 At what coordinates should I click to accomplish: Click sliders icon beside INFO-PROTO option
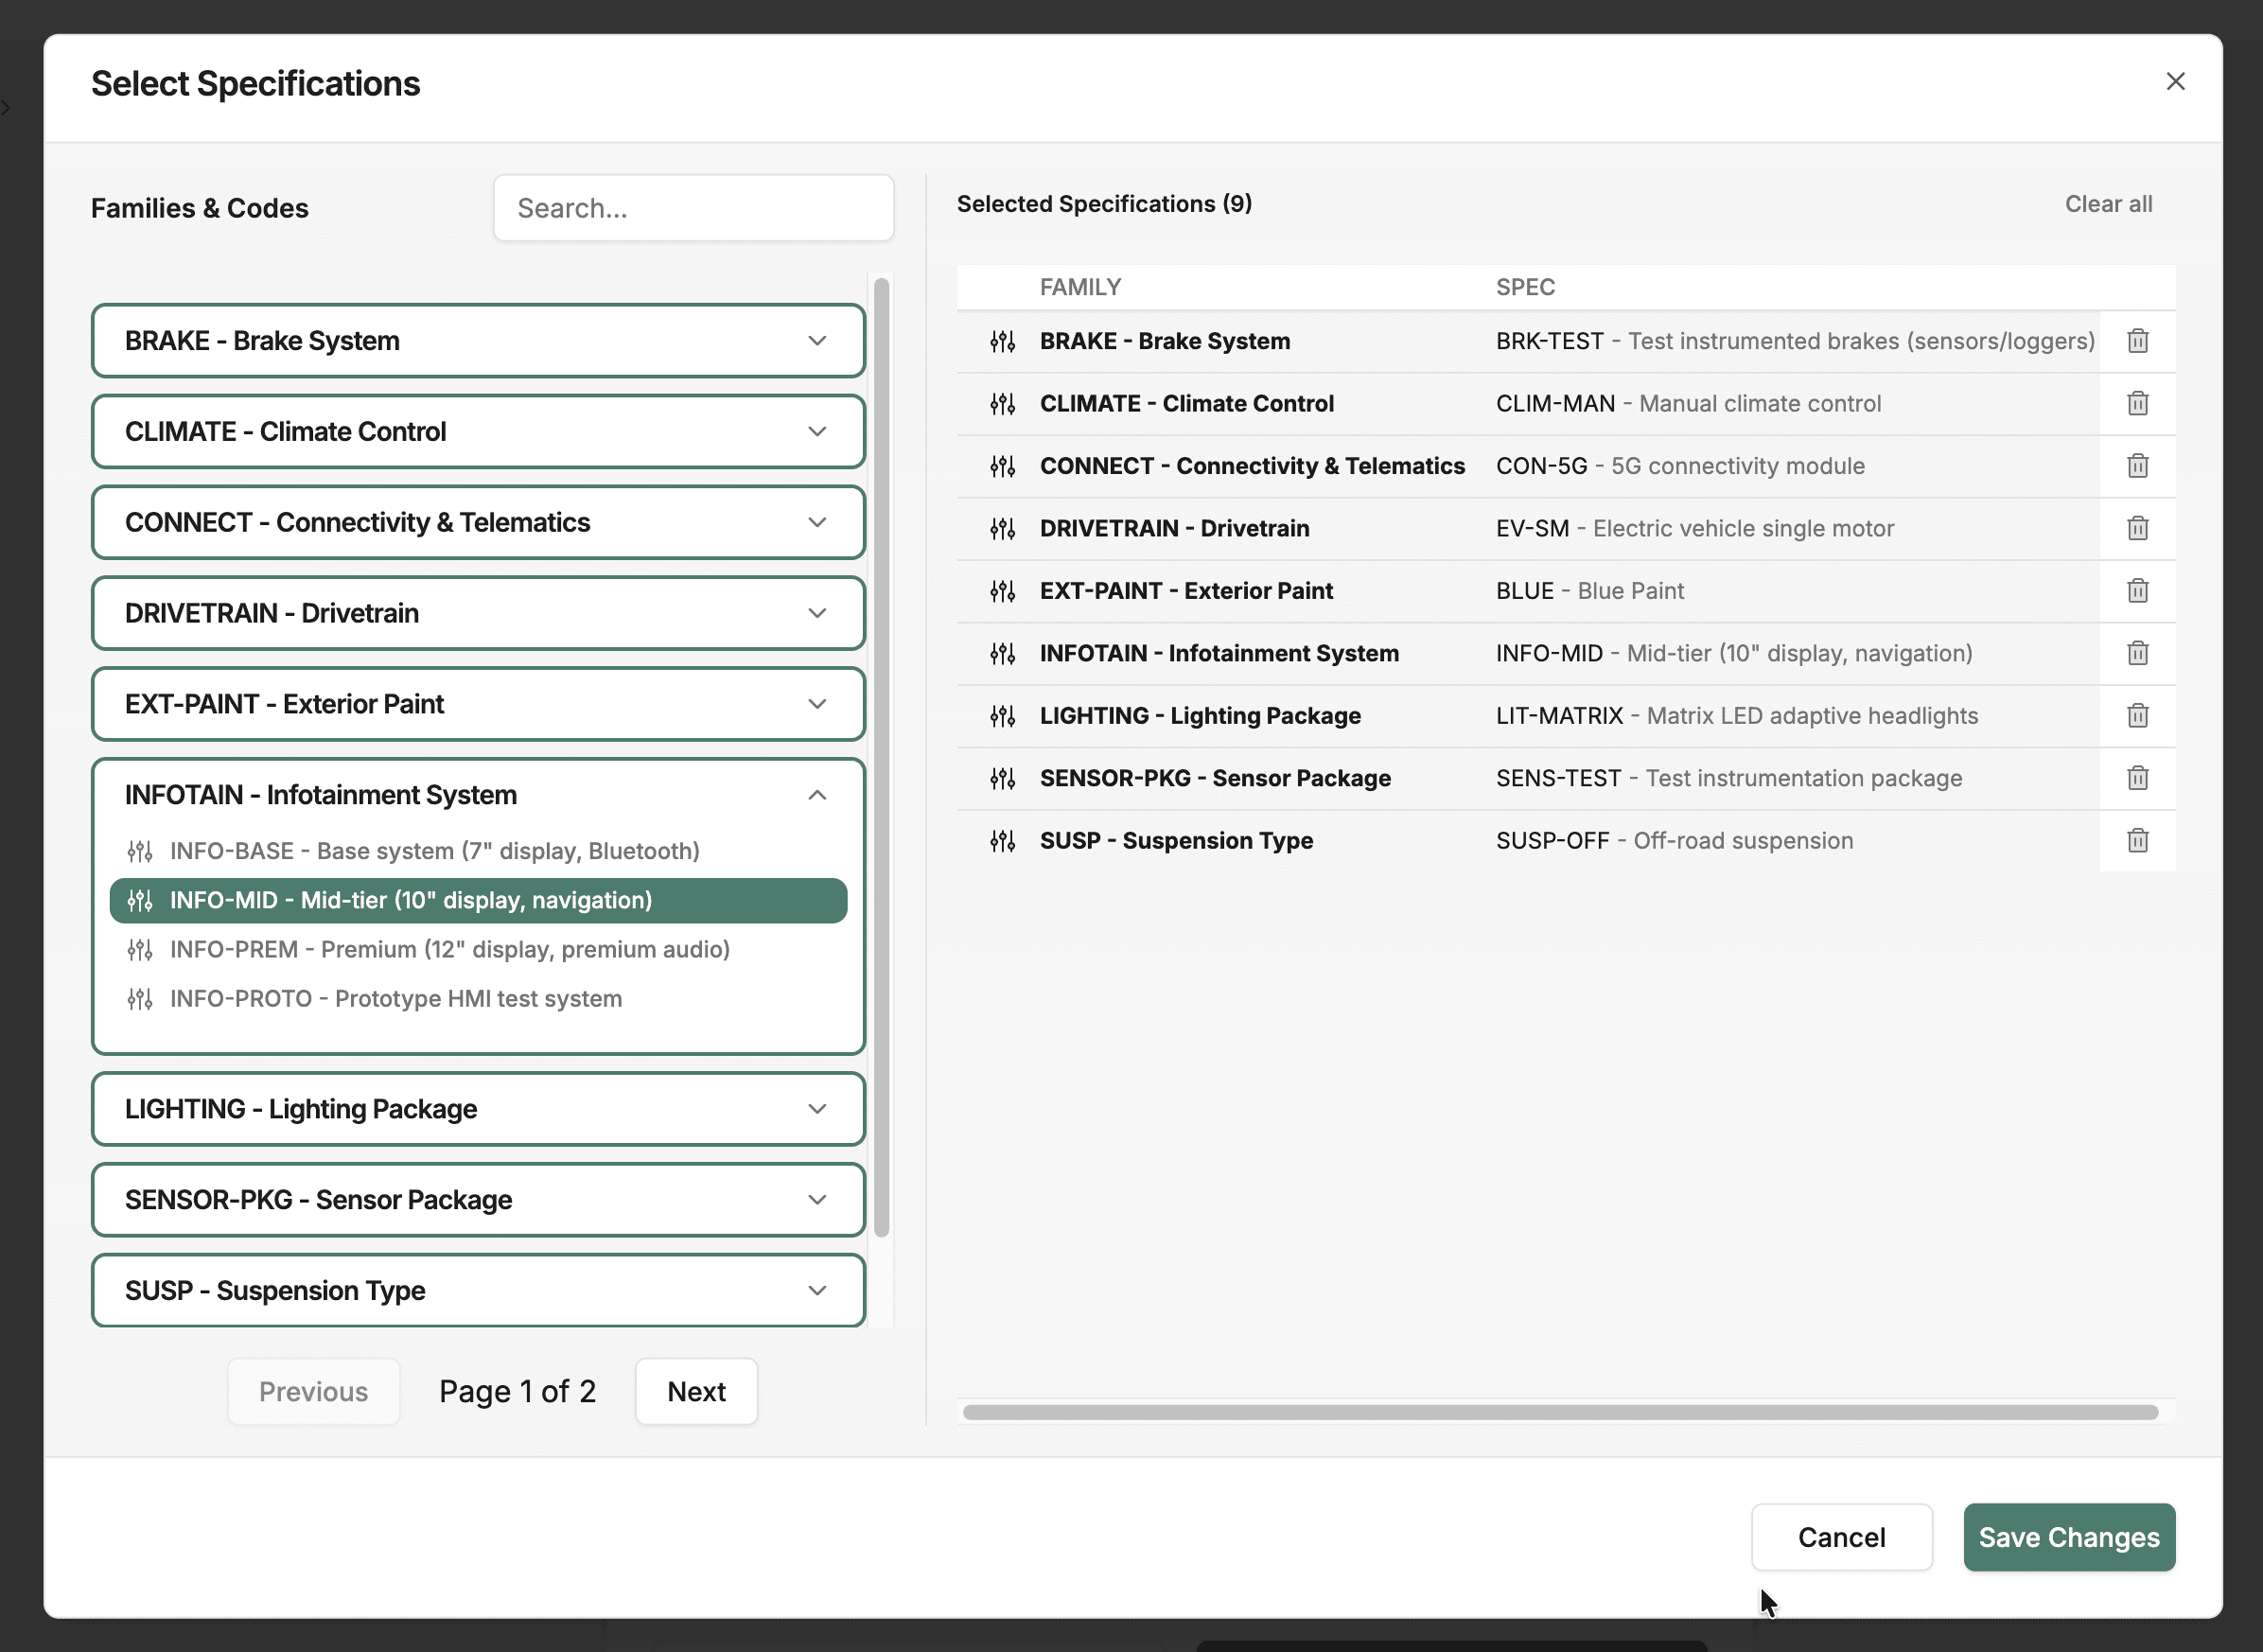(x=140, y=999)
